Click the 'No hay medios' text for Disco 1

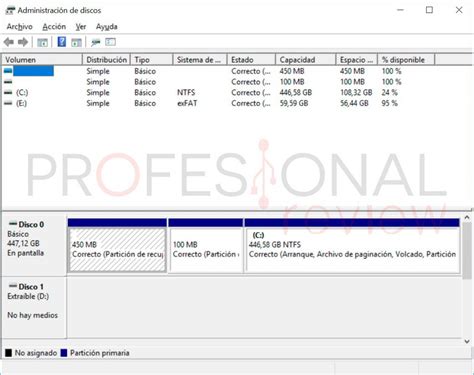32,315
